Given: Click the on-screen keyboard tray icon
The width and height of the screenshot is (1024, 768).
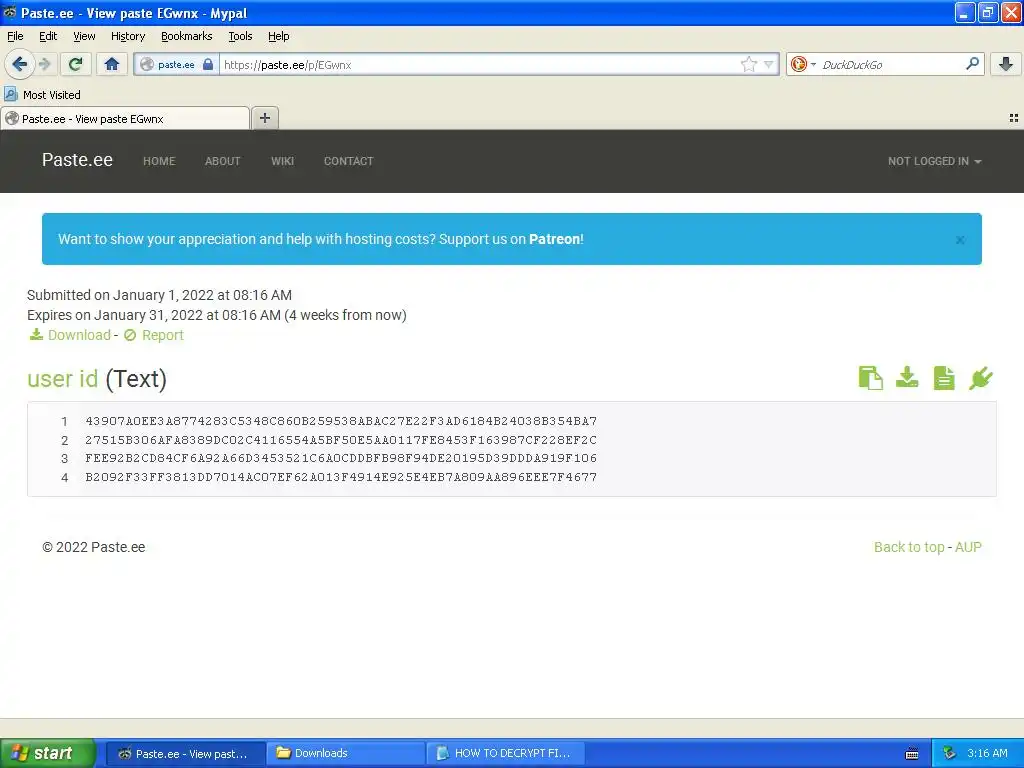Looking at the screenshot, I should [x=912, y=754].
